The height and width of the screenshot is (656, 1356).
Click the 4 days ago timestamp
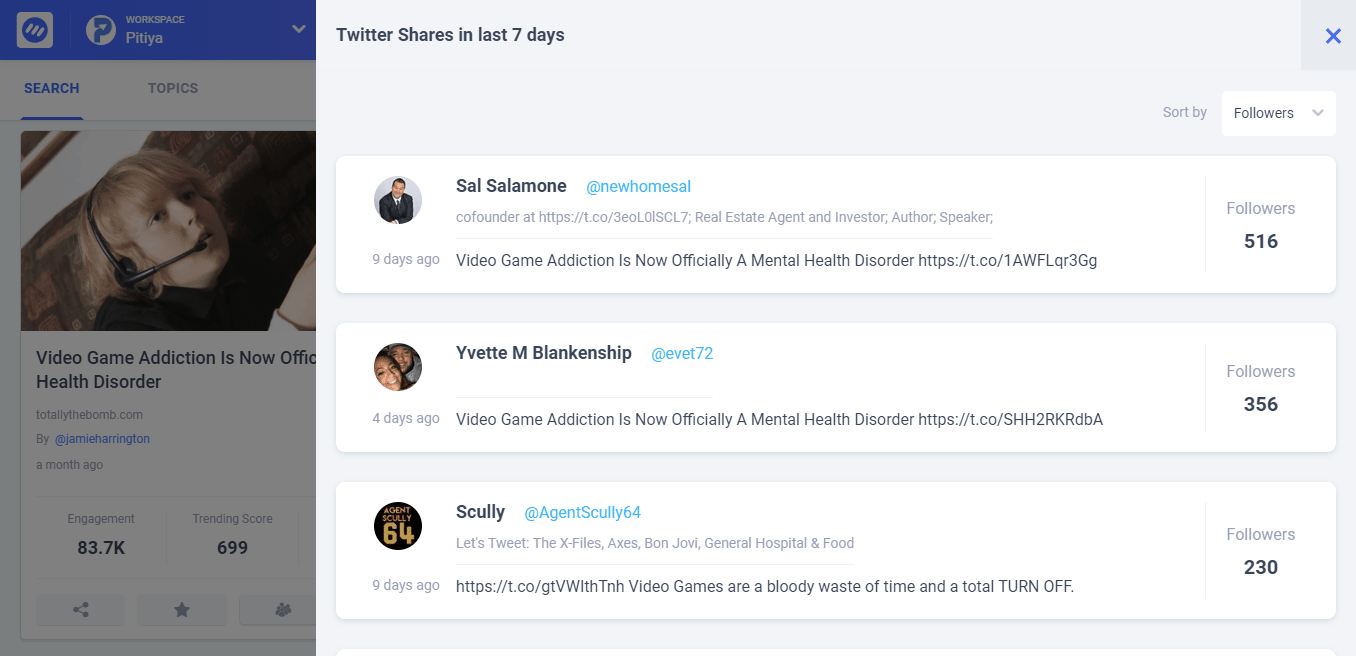pyautogui.click(x=406, y=418)
